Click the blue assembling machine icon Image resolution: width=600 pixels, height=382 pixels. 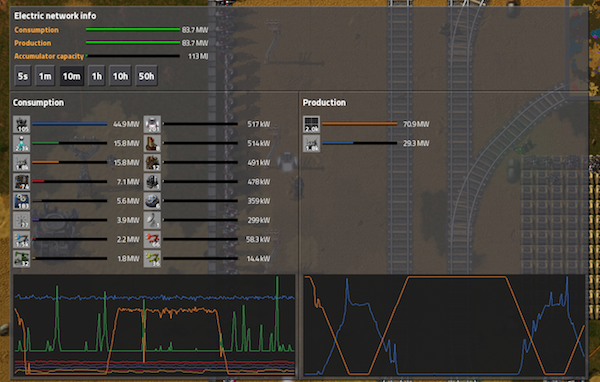click(21, 201)
